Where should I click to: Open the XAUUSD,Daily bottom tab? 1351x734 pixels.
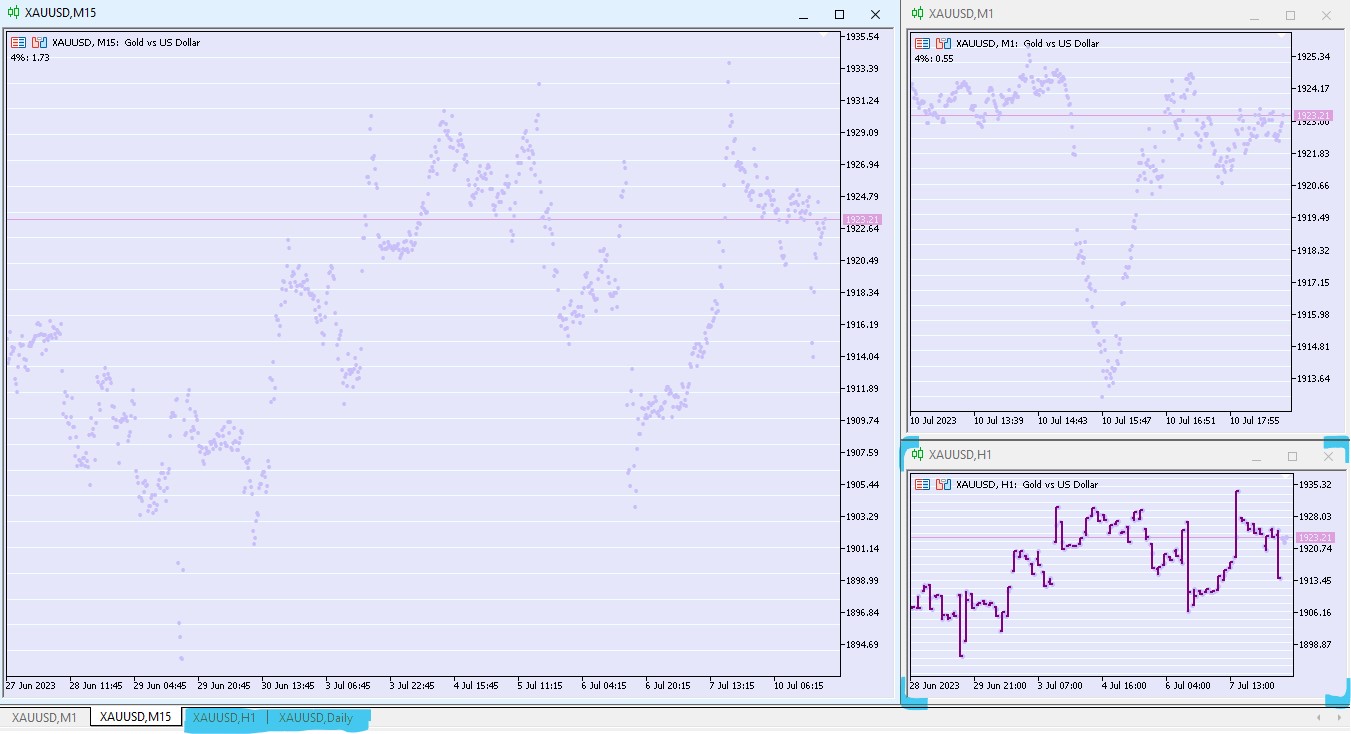click(x=316, y=717)
